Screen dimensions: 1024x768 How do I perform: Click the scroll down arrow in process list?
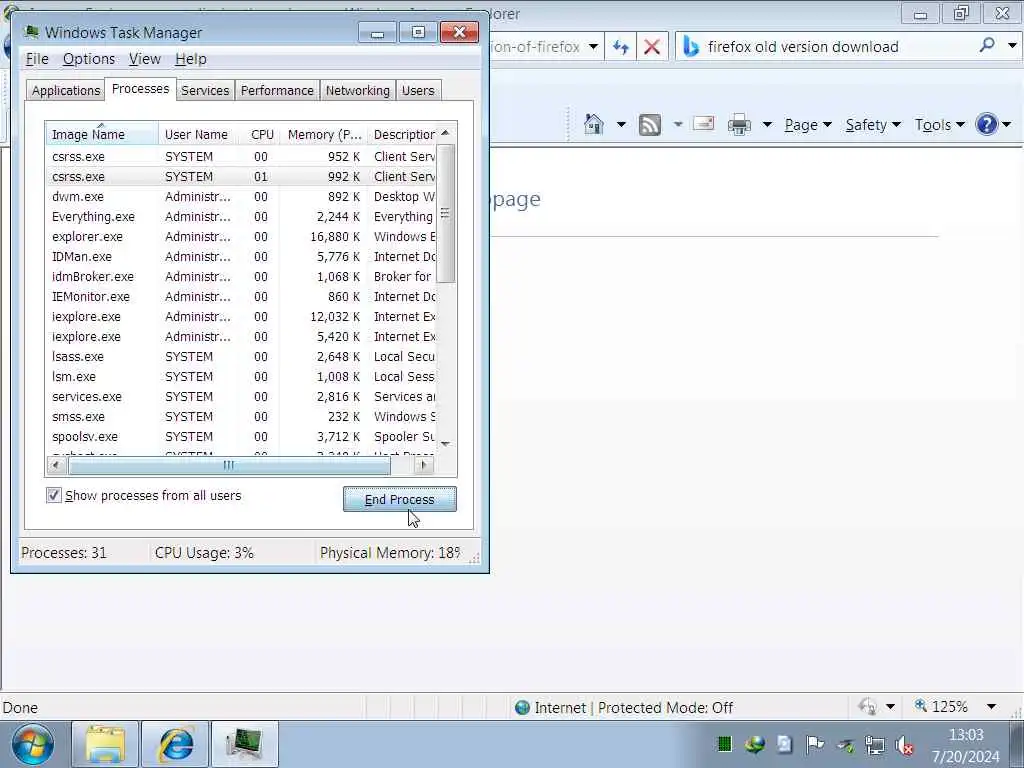pyautogui.click(x=445, y=443)
